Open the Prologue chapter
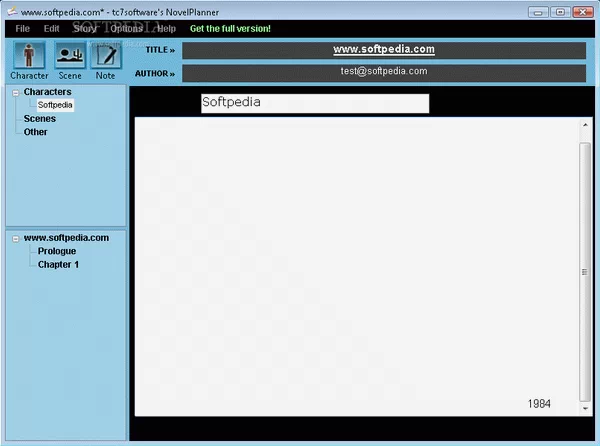Viewport: 600px width, 446px height. 57,251
